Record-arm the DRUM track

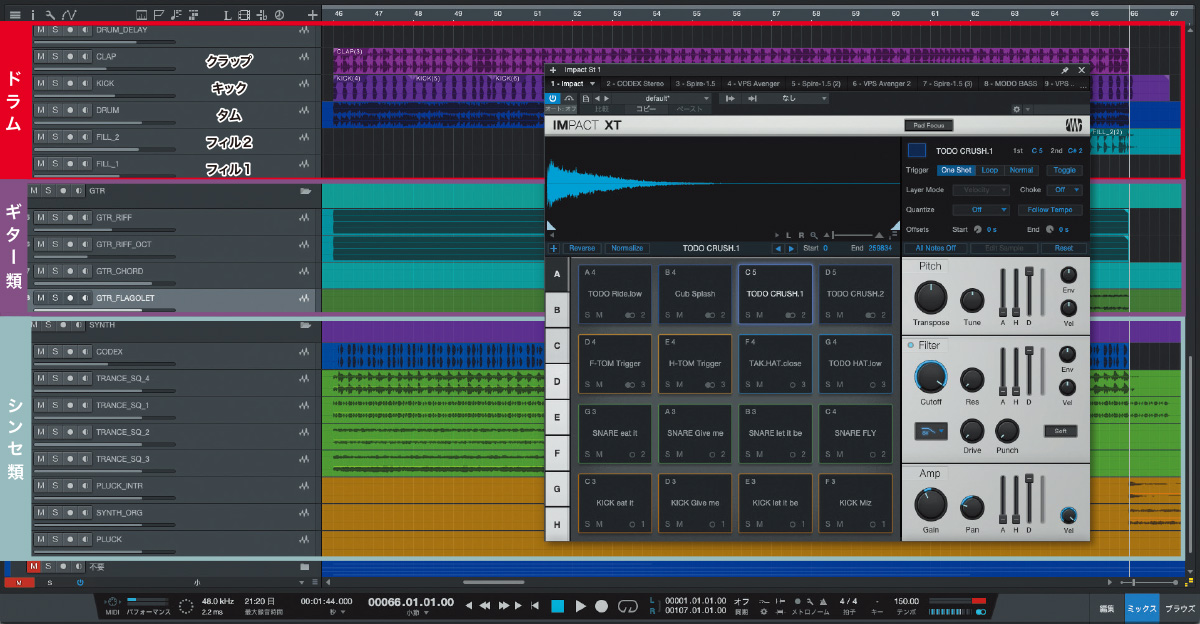click(x=69, y=110)
